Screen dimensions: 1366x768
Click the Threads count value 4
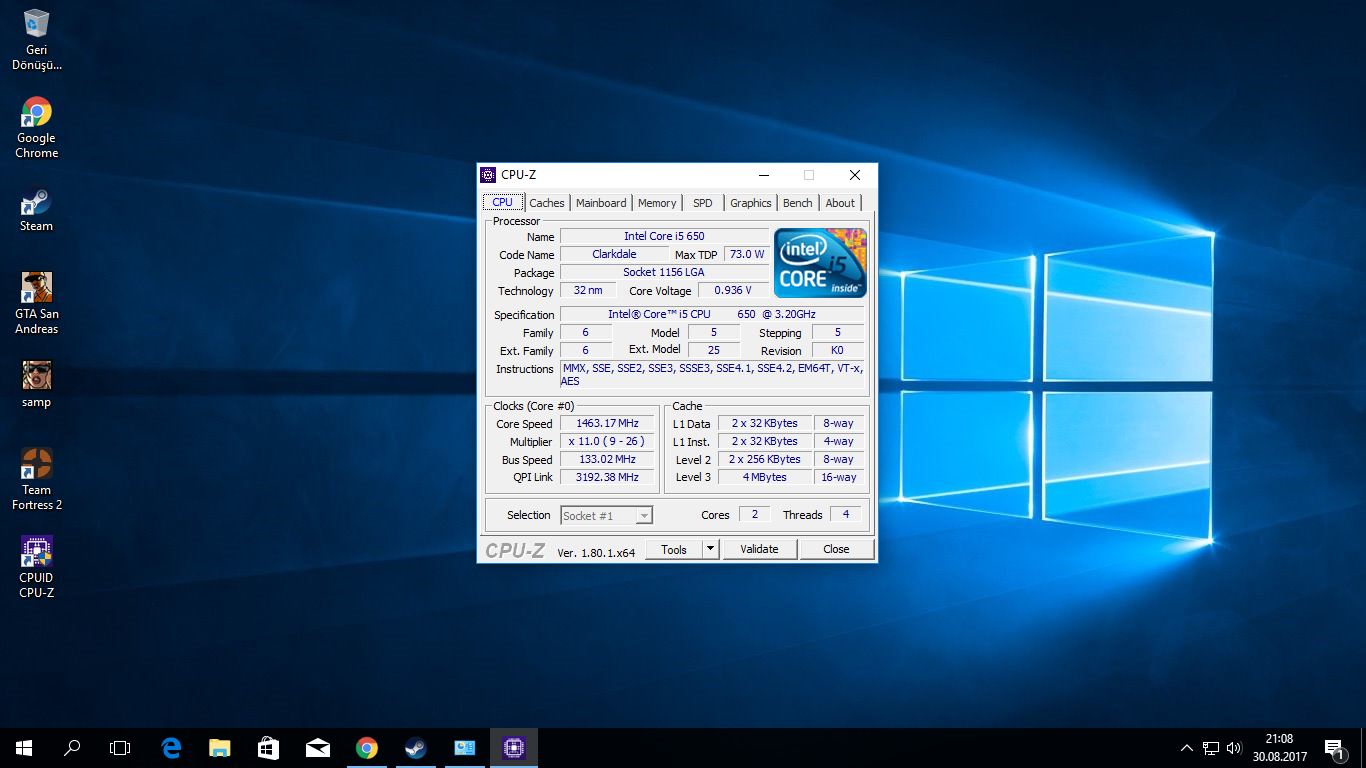(846, 514)
